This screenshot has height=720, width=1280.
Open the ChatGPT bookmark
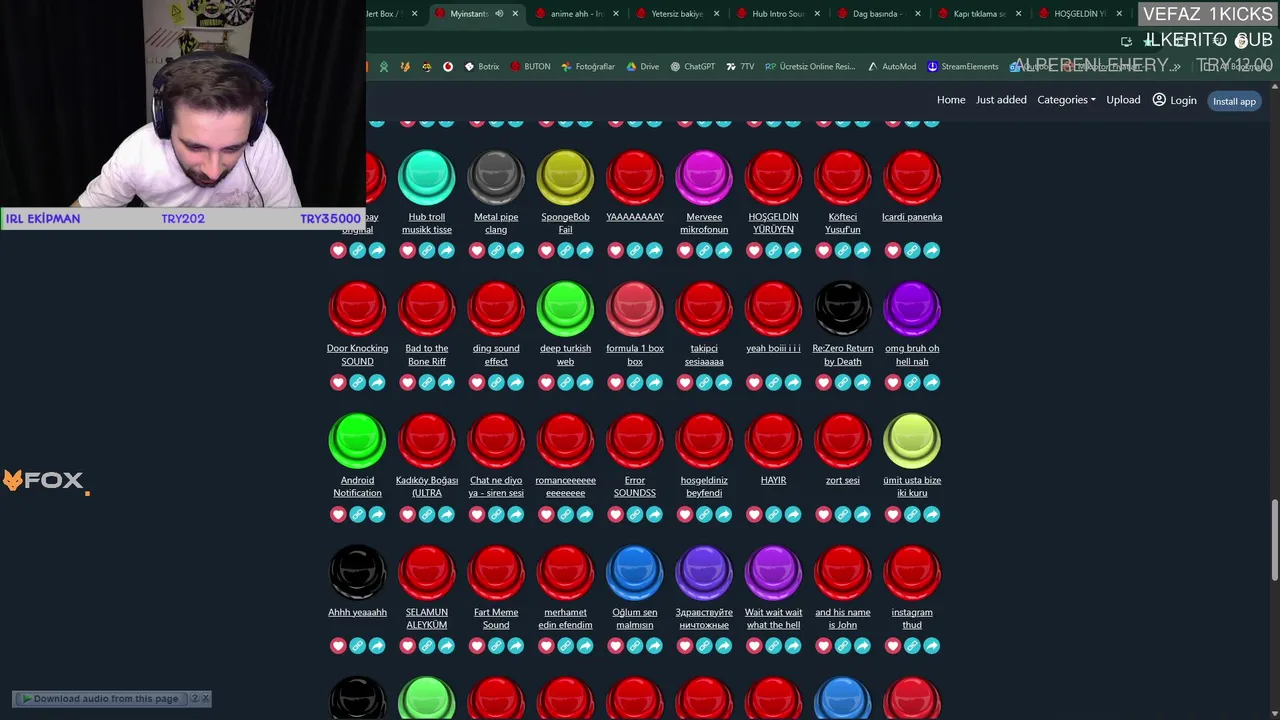[x=693, y=67]
